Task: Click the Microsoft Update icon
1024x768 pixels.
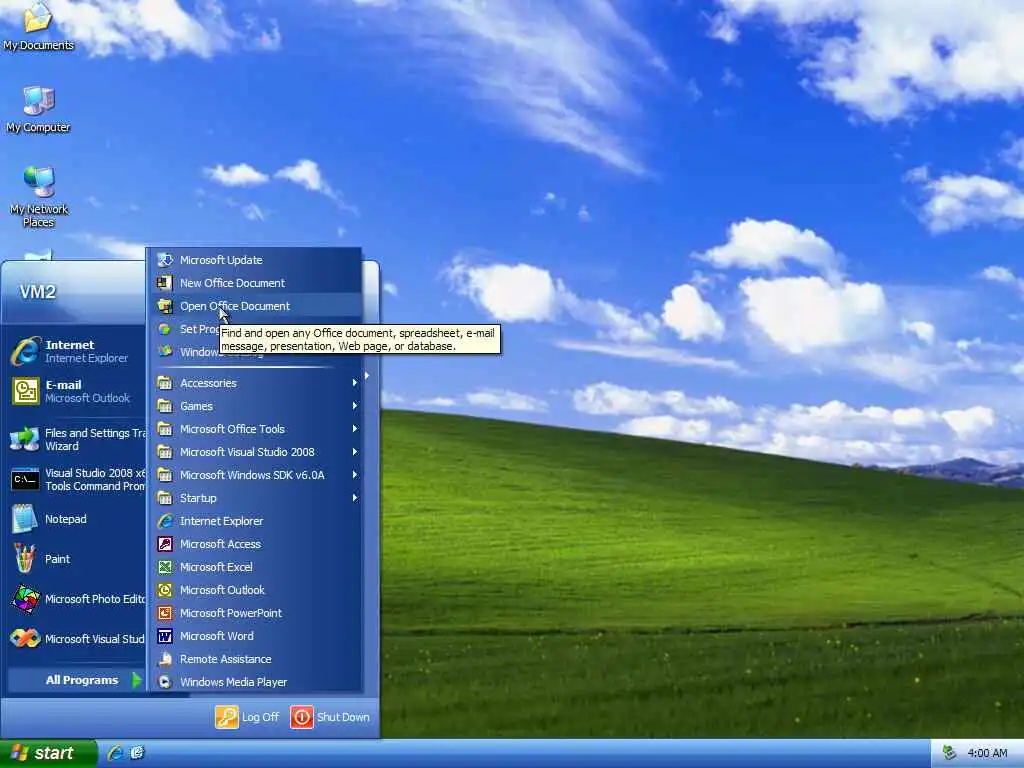Action: pyautogui.click(x=165, y=260)
